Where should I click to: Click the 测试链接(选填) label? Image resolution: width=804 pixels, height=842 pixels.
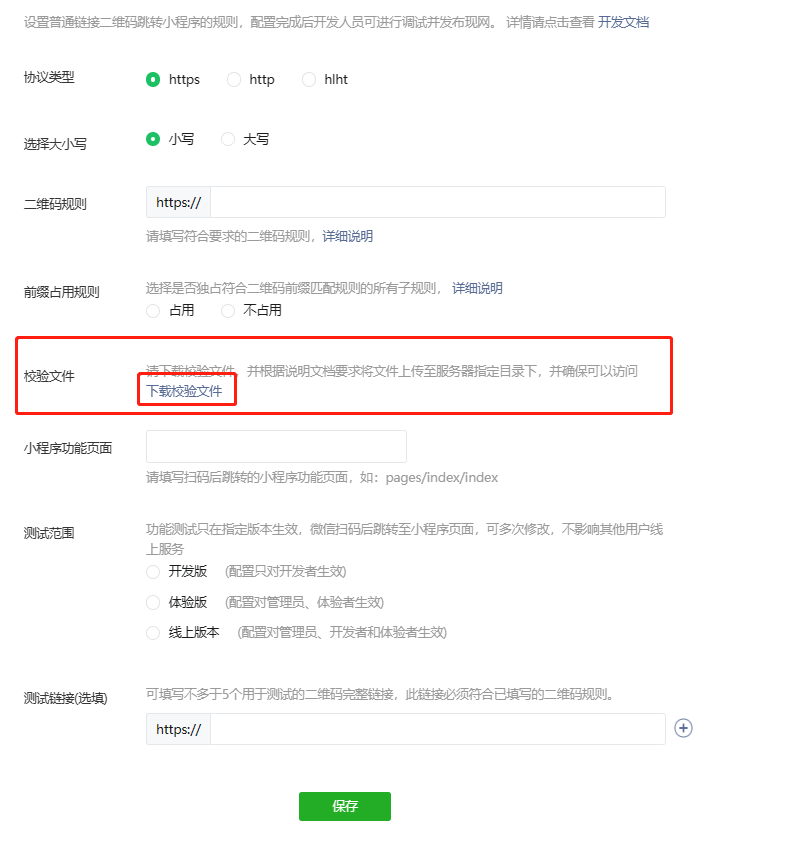[66, 698]
